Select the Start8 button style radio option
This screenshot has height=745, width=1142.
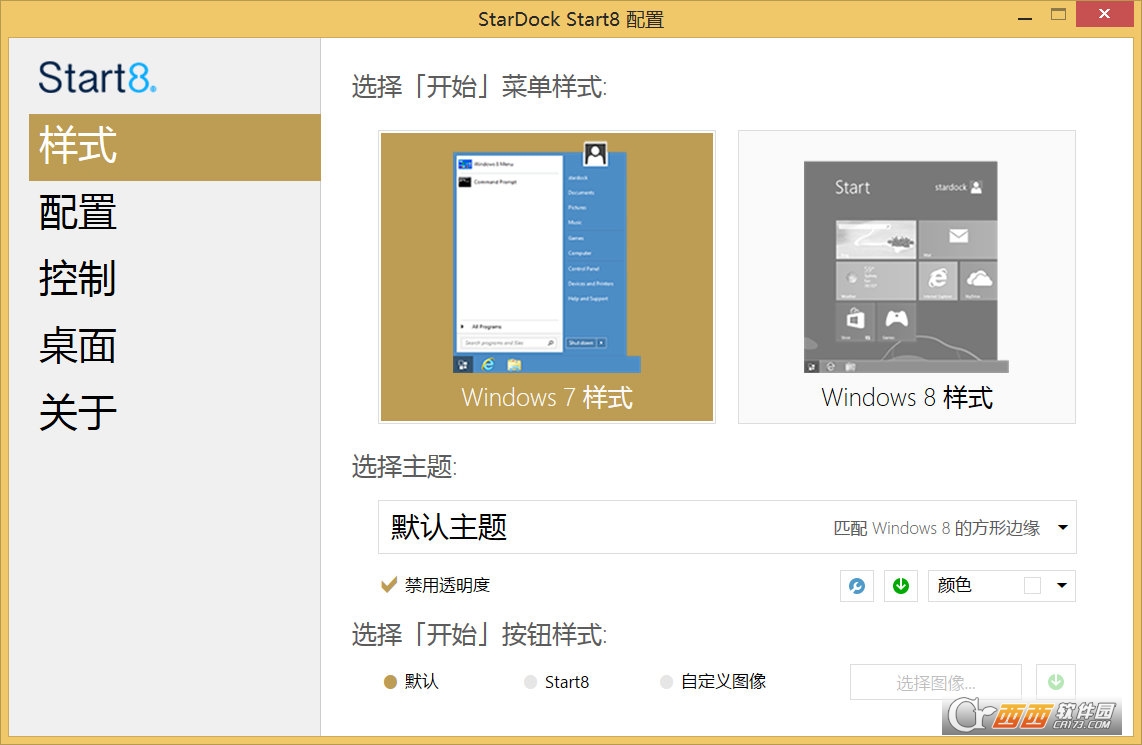click(530, 682)
